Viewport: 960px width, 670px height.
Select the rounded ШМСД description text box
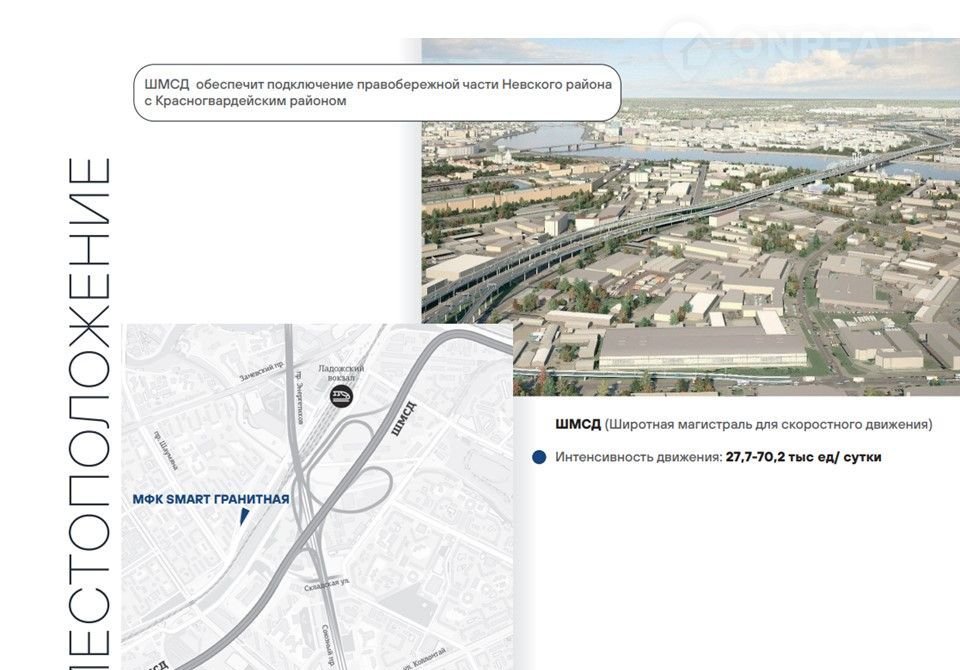(x=376, y=93)
